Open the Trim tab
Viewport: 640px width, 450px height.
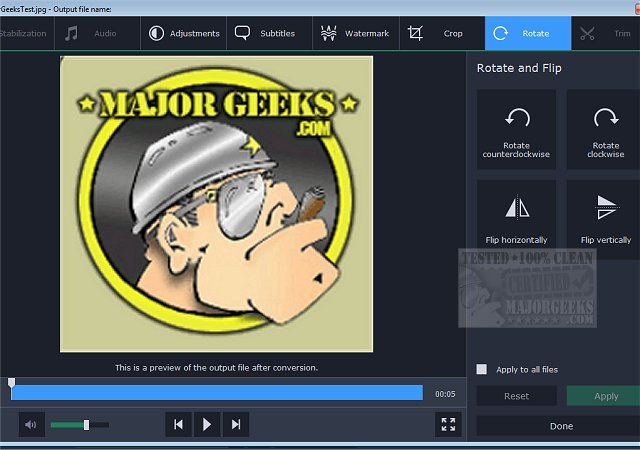point(606,33)
